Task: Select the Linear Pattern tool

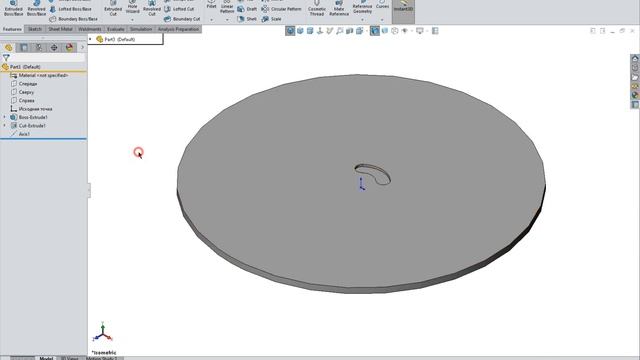Action: 227,7
